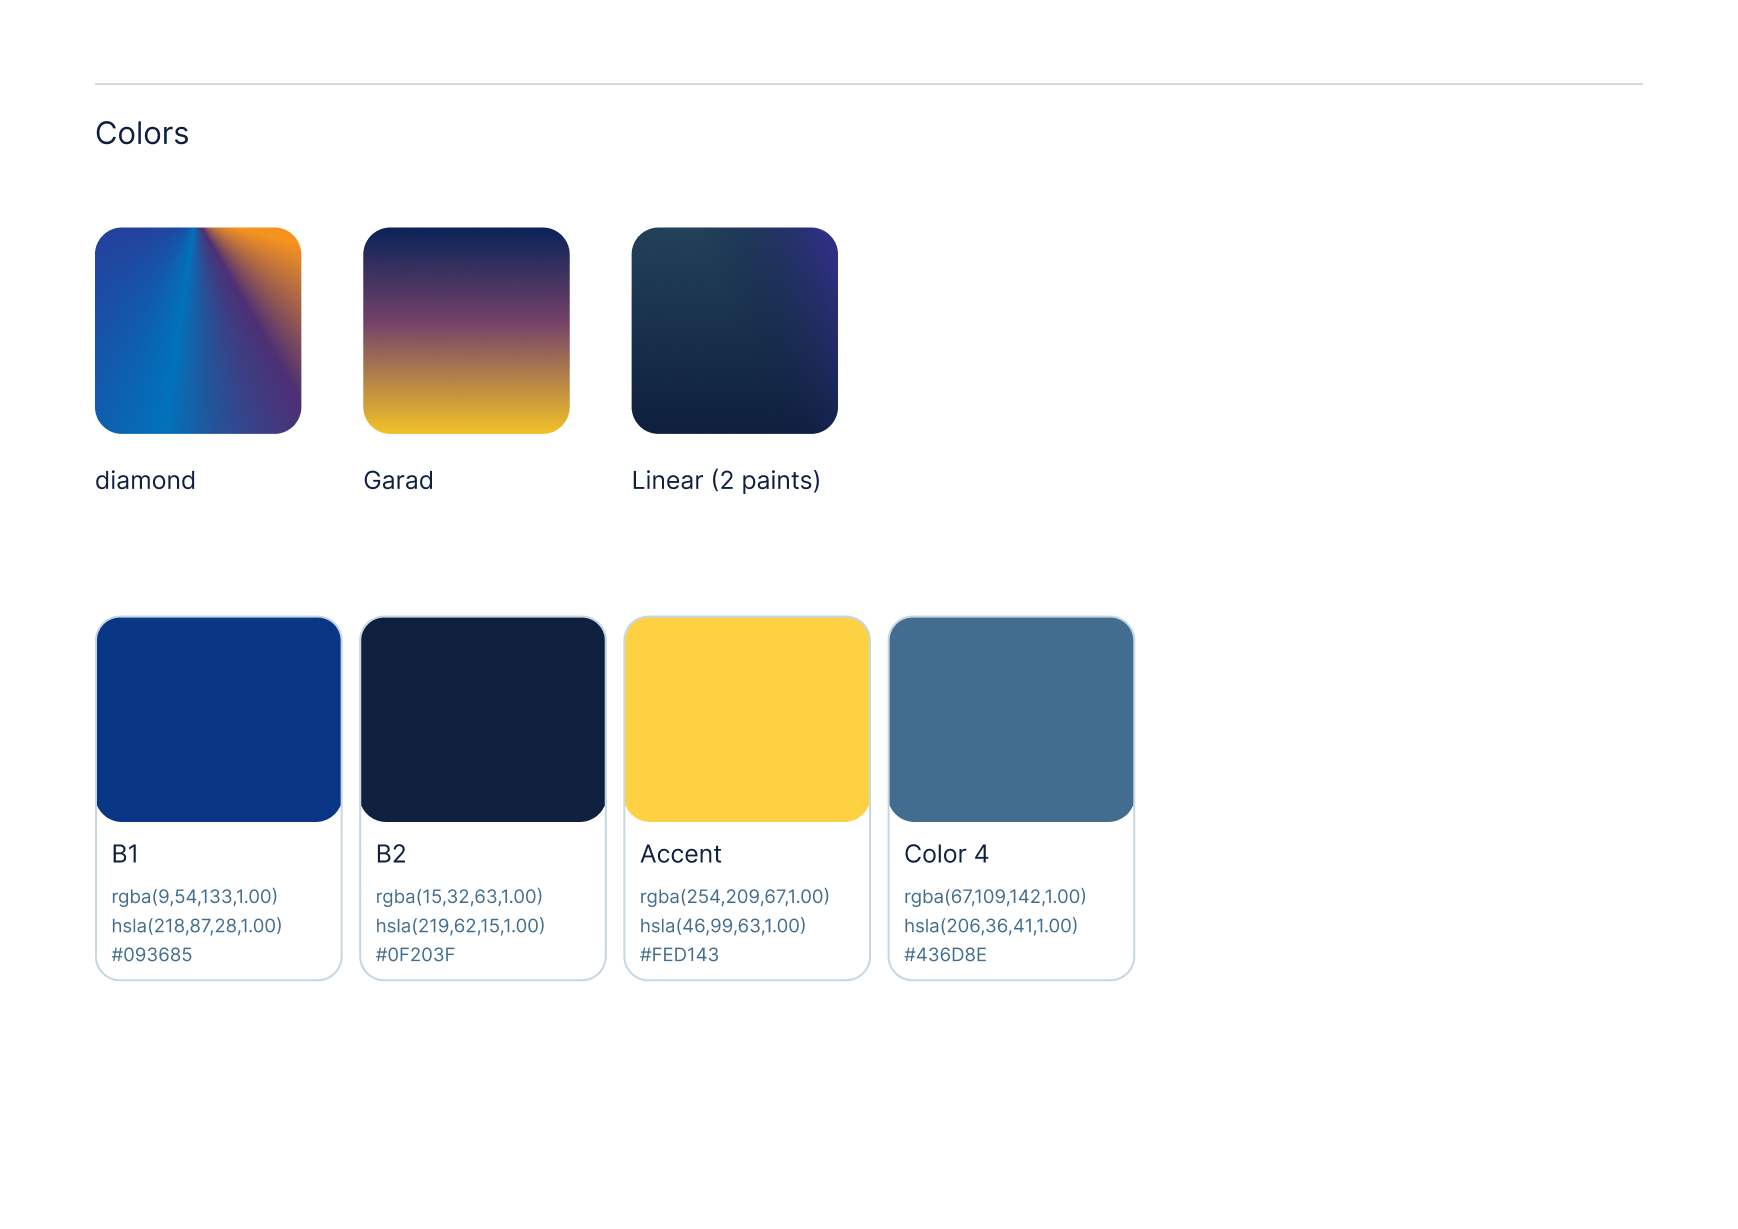
Task: Choose the B2 dark navy swatch
Action: point(482,719)
